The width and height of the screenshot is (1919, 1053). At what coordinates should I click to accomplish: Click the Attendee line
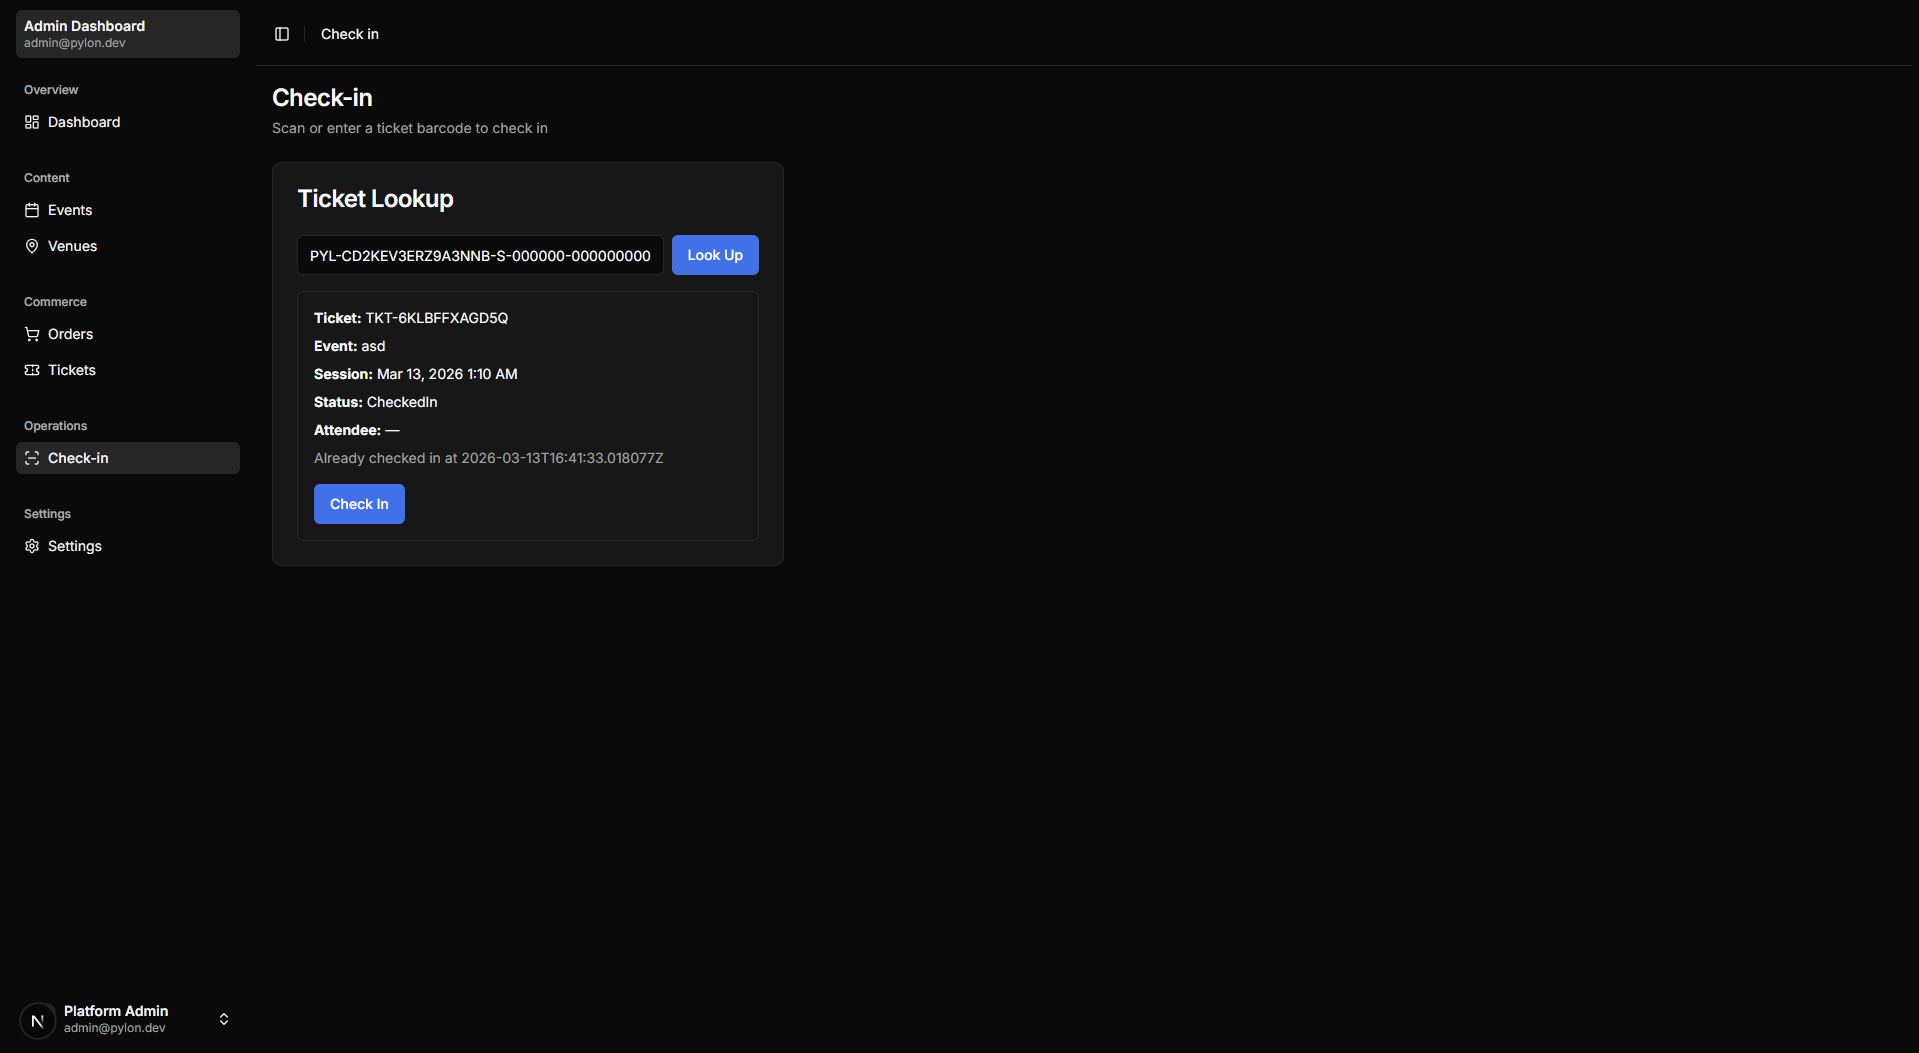pyautogui.click(x=357, y=430)
